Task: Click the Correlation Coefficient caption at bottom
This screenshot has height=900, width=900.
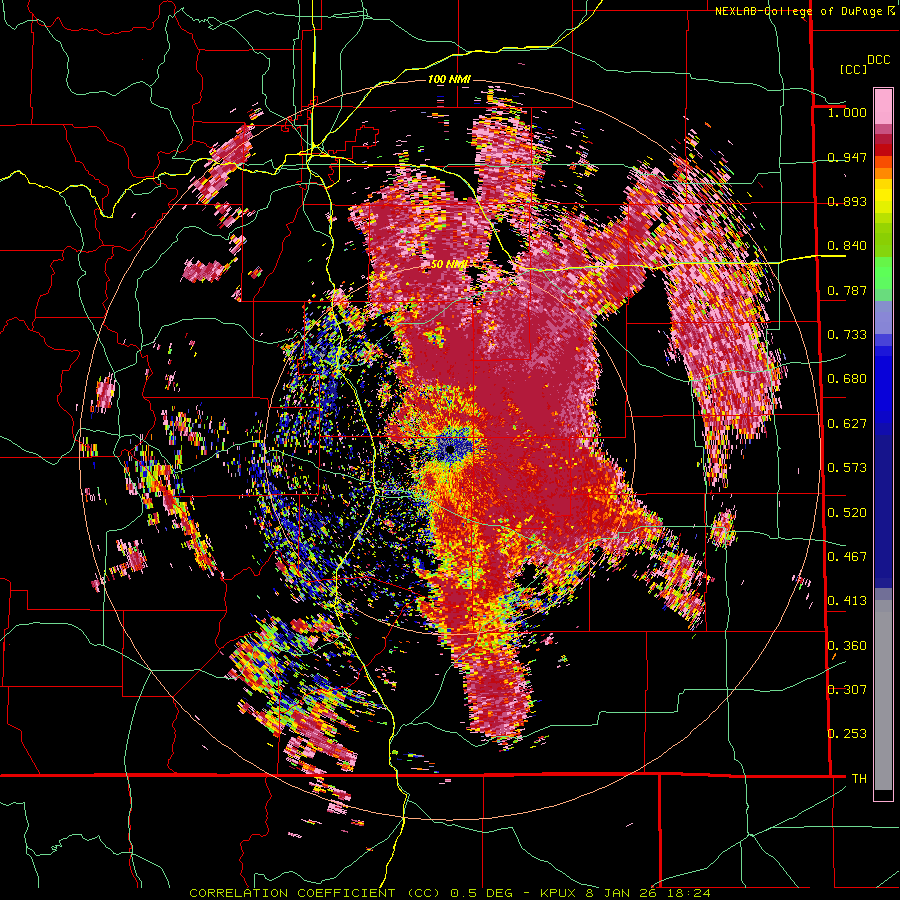Action: point(450,893)
